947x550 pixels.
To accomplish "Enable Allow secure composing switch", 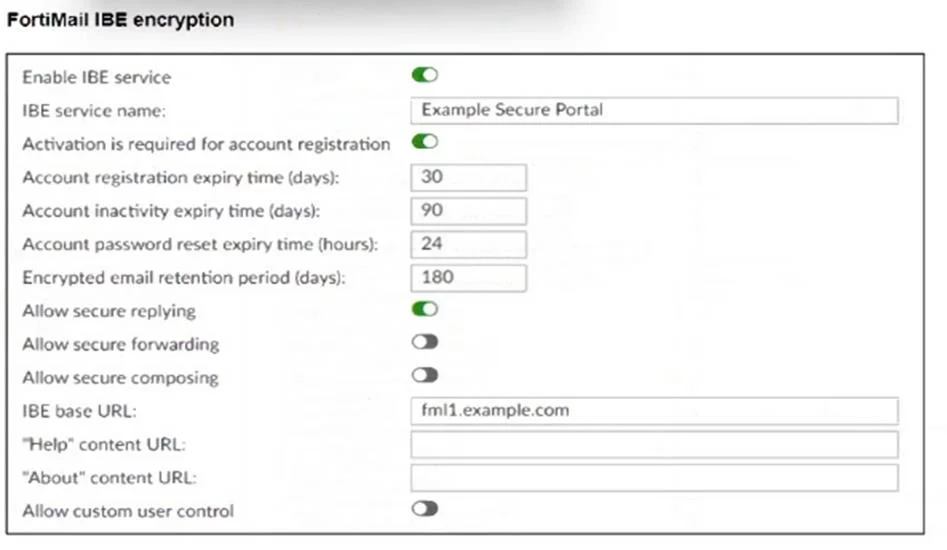I will [425, 376].
